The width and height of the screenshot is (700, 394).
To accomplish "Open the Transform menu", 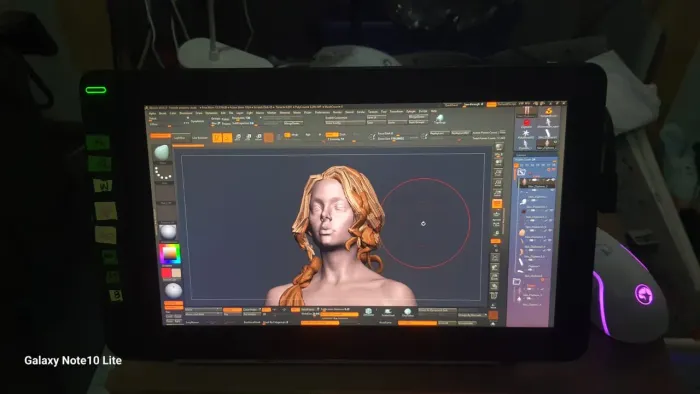I will [x=396, y=112].
